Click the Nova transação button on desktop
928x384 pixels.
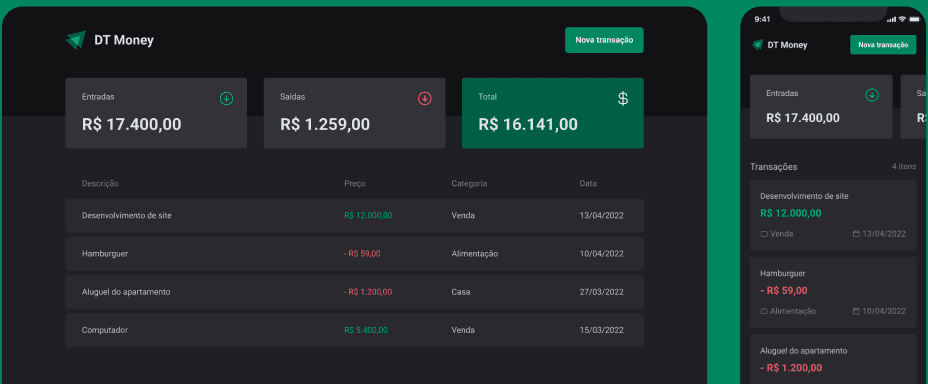604,40
